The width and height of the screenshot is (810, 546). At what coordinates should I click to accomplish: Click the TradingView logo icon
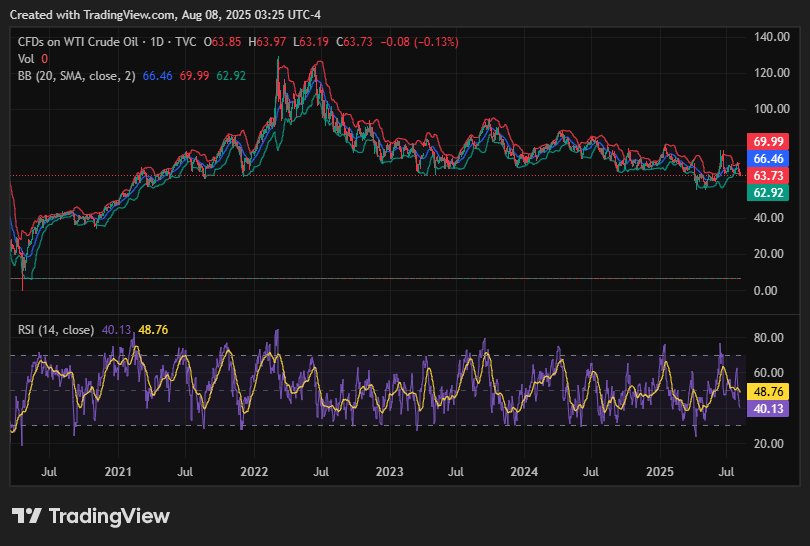click(26, 516)
